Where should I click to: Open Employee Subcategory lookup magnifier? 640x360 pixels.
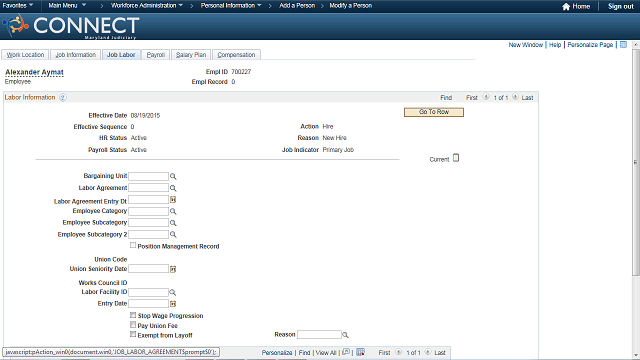click(173, 223)
